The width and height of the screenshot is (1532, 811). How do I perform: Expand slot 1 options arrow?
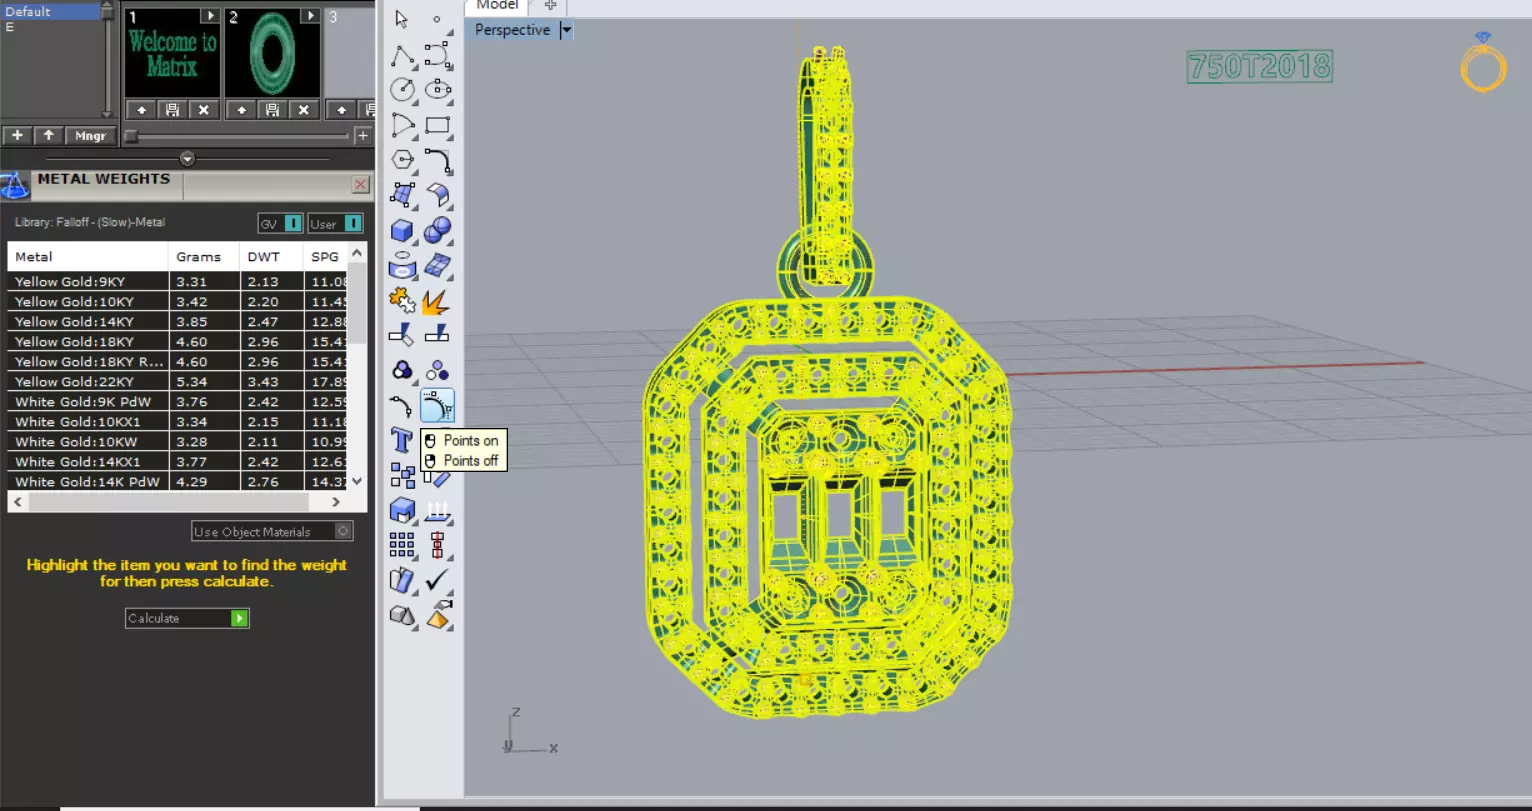pos(209,16)
